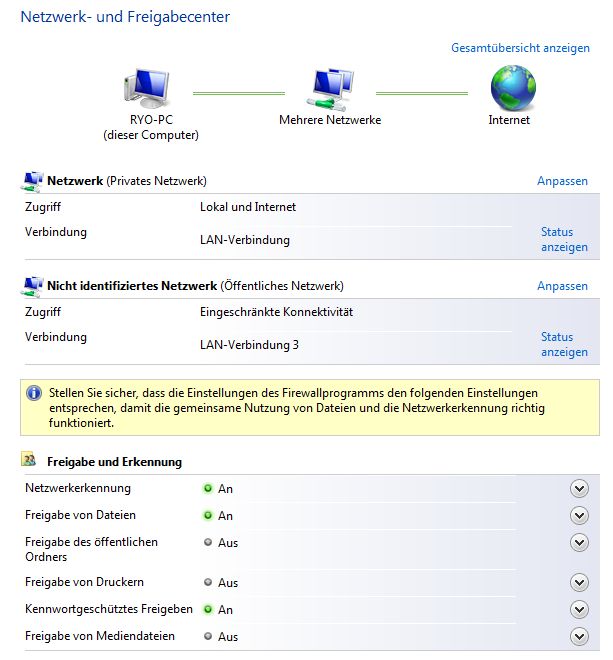This screenshot has width=613, height=660.
Task: Open Gesamtübersicht anzeigen link
Action: [x=520, y=48]
